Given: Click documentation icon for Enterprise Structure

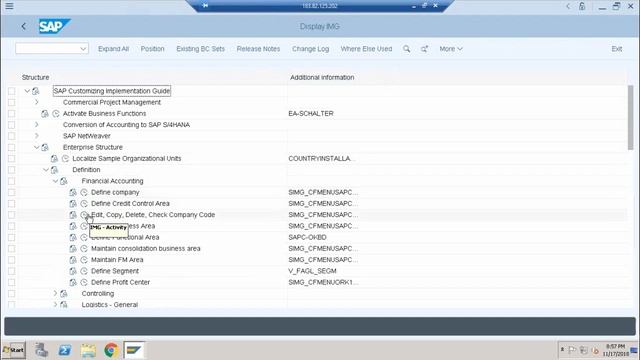Looking at the screenshot, I should [45, 147].
